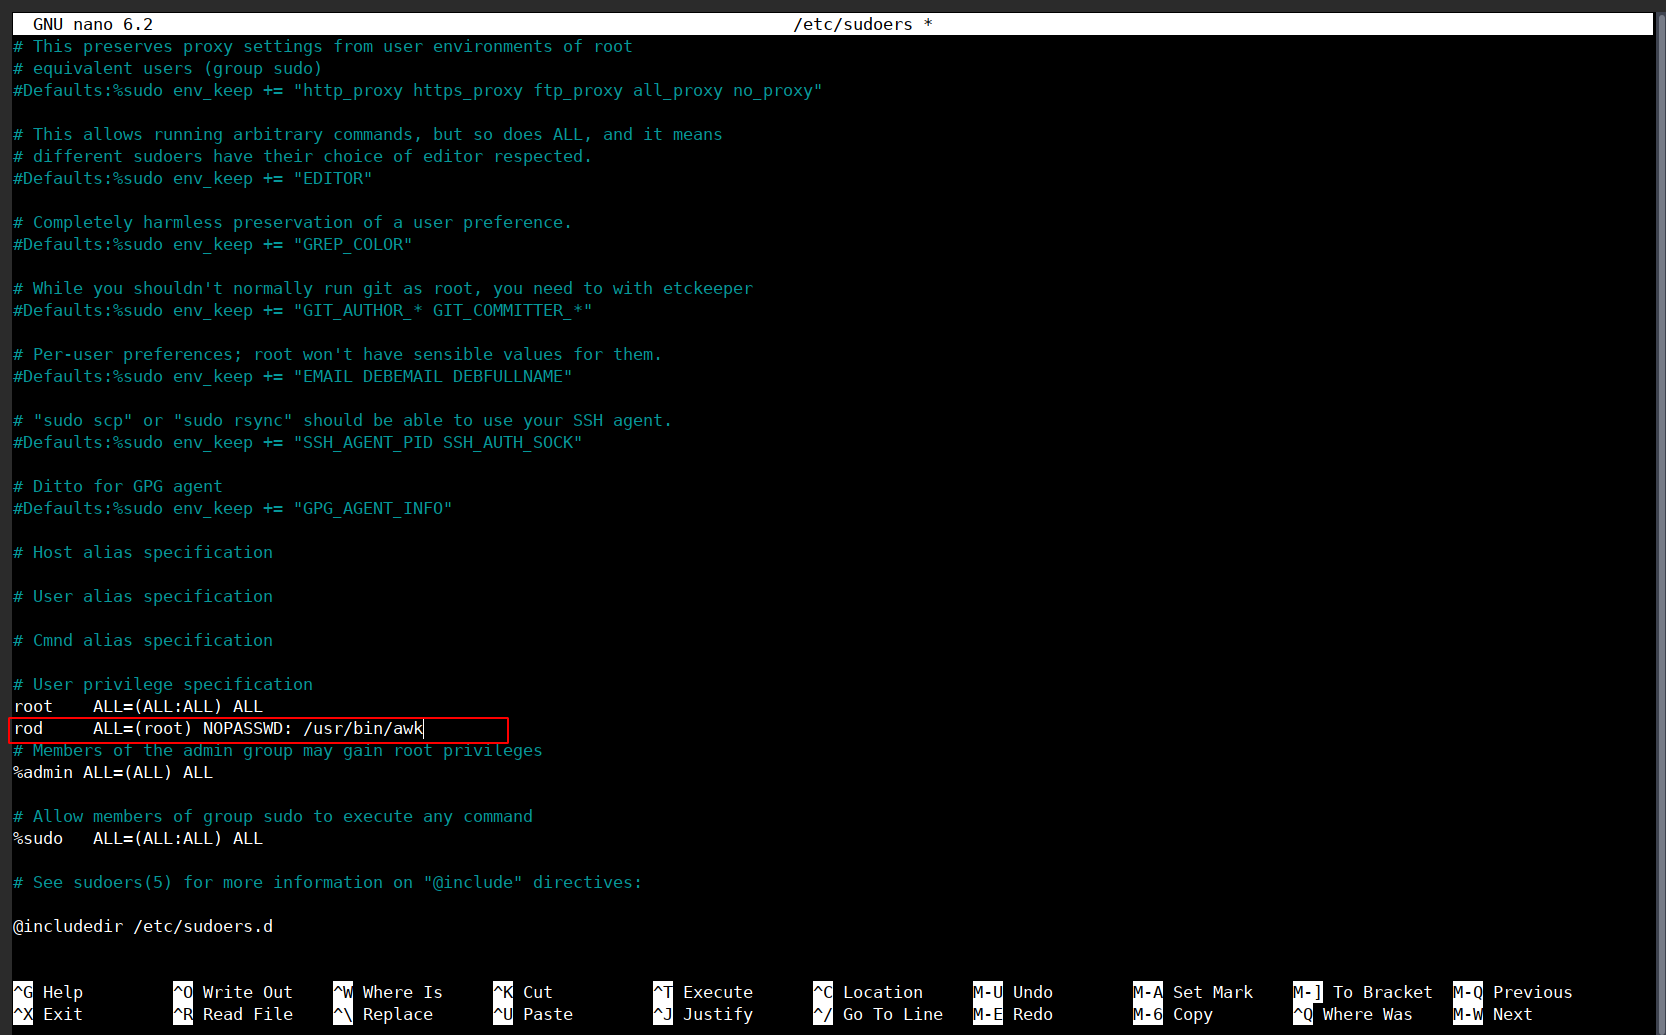Click the Where Is search shortcut
This screenshot has height=1035, width=1666.
pyautogui.click(x=401, y=992)
